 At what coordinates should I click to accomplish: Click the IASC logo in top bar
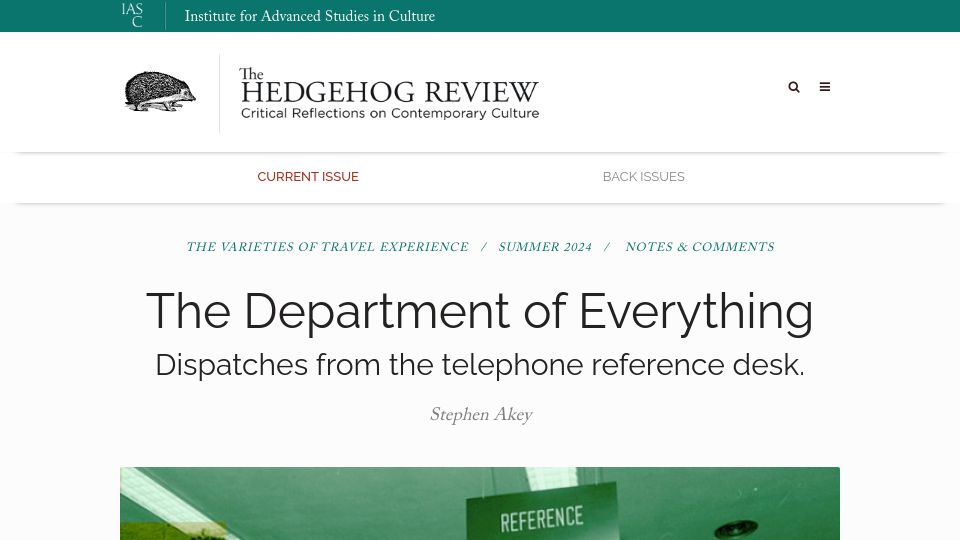[132, 15]
